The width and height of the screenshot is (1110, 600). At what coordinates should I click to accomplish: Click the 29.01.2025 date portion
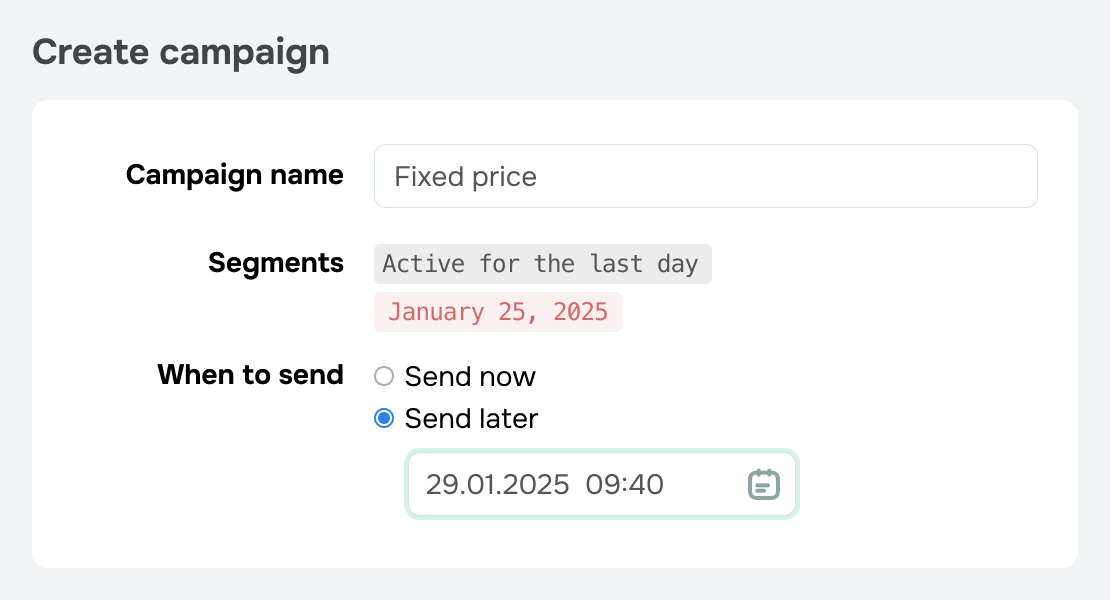(x=497, y=485)
